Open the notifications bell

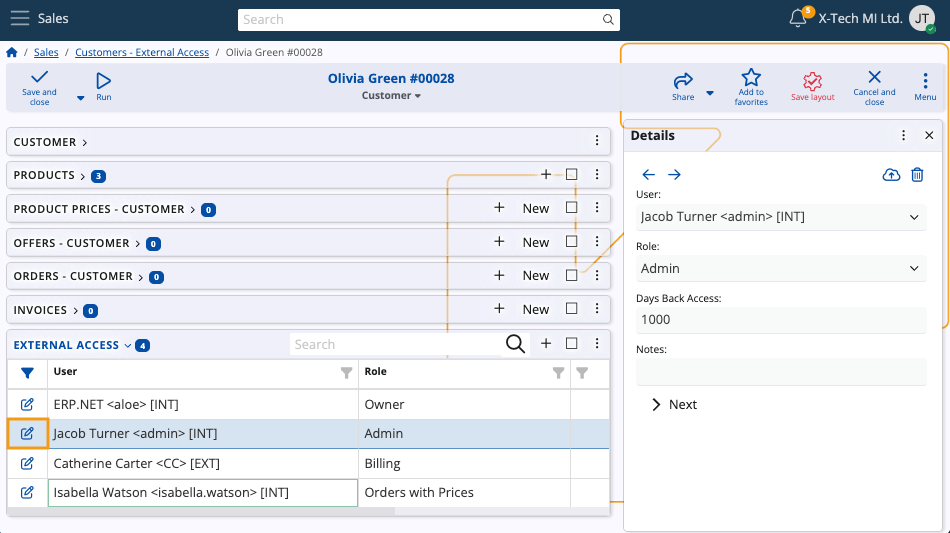tap(798, 18)
